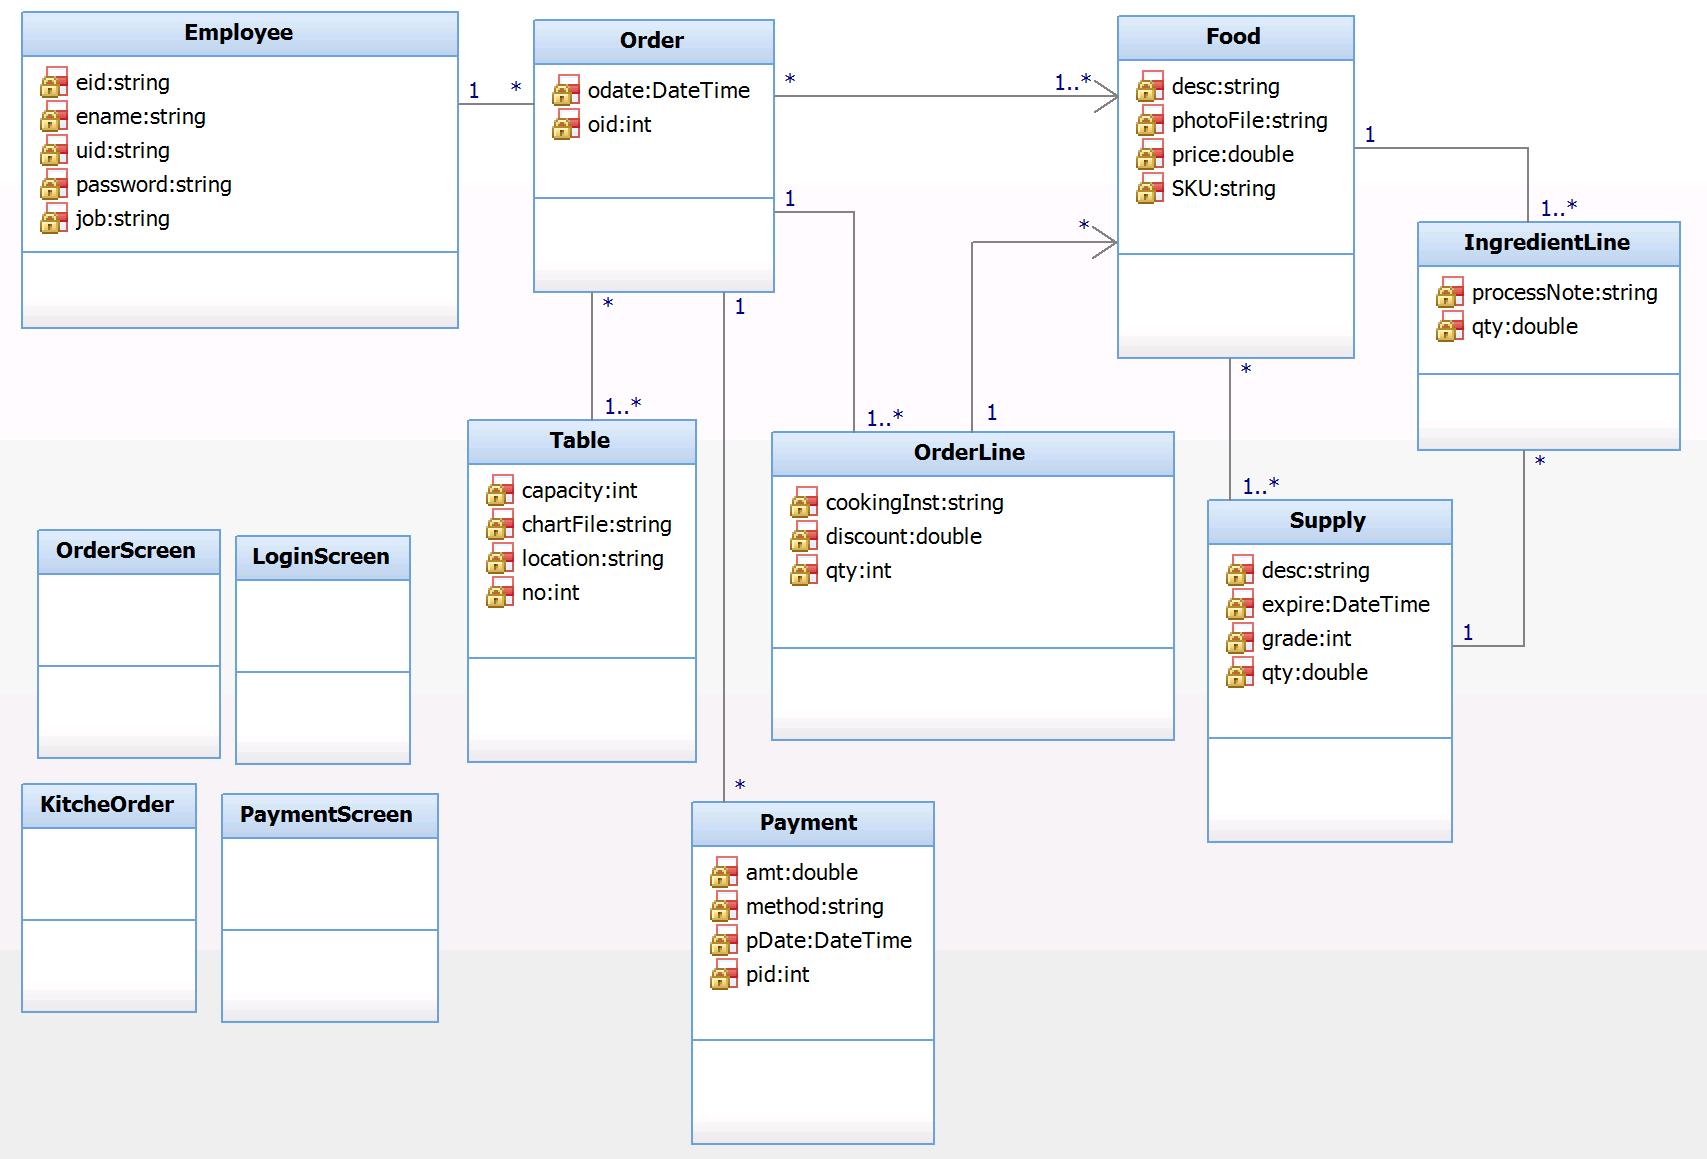Image resolution: width=1707 pixels, height=1159 pixels.
Task: Click the icon beside amt:double in Payment
Action: point(724,873)
